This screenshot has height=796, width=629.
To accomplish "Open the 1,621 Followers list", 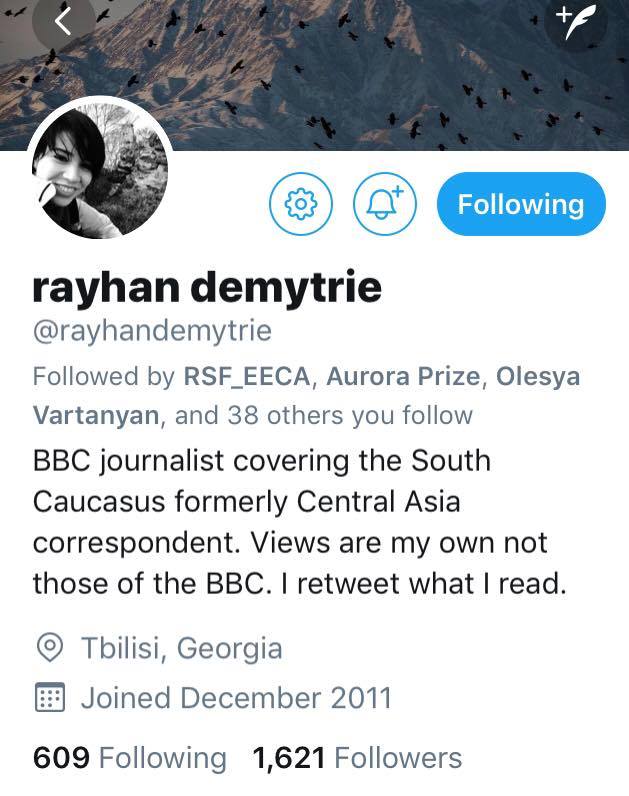I will pyautogui.click(x=357, y=758).
